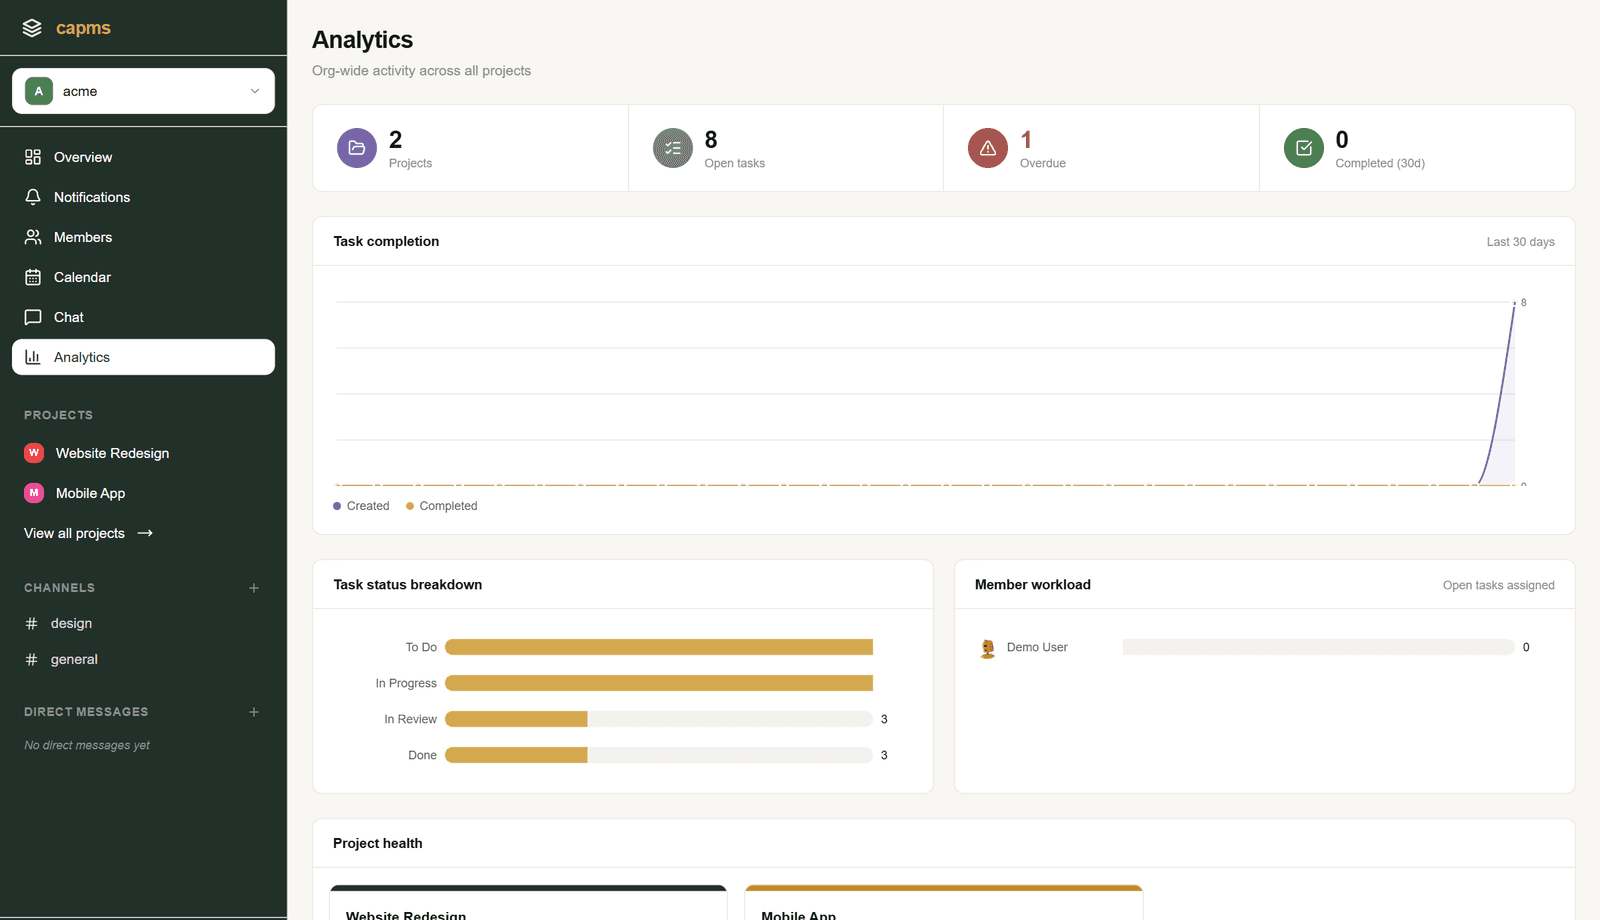Click the Analytics bar chart icon
The image size is (1600, 920).
33,357
